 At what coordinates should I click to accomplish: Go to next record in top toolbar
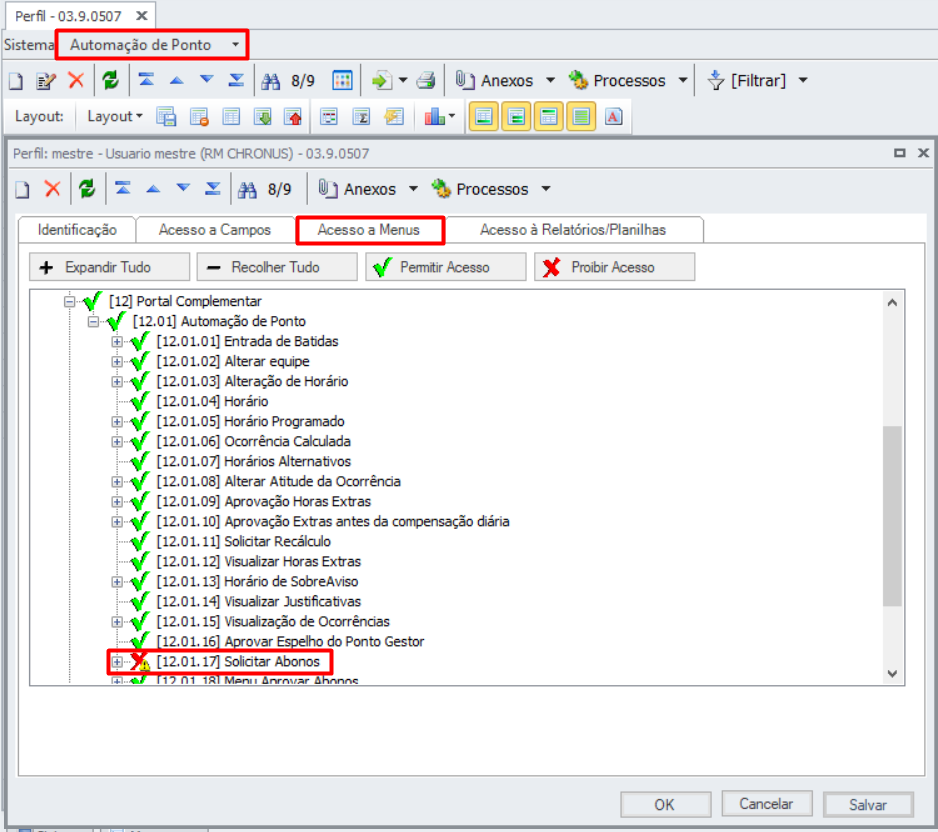pyautogui.click(x=206, y=79)
